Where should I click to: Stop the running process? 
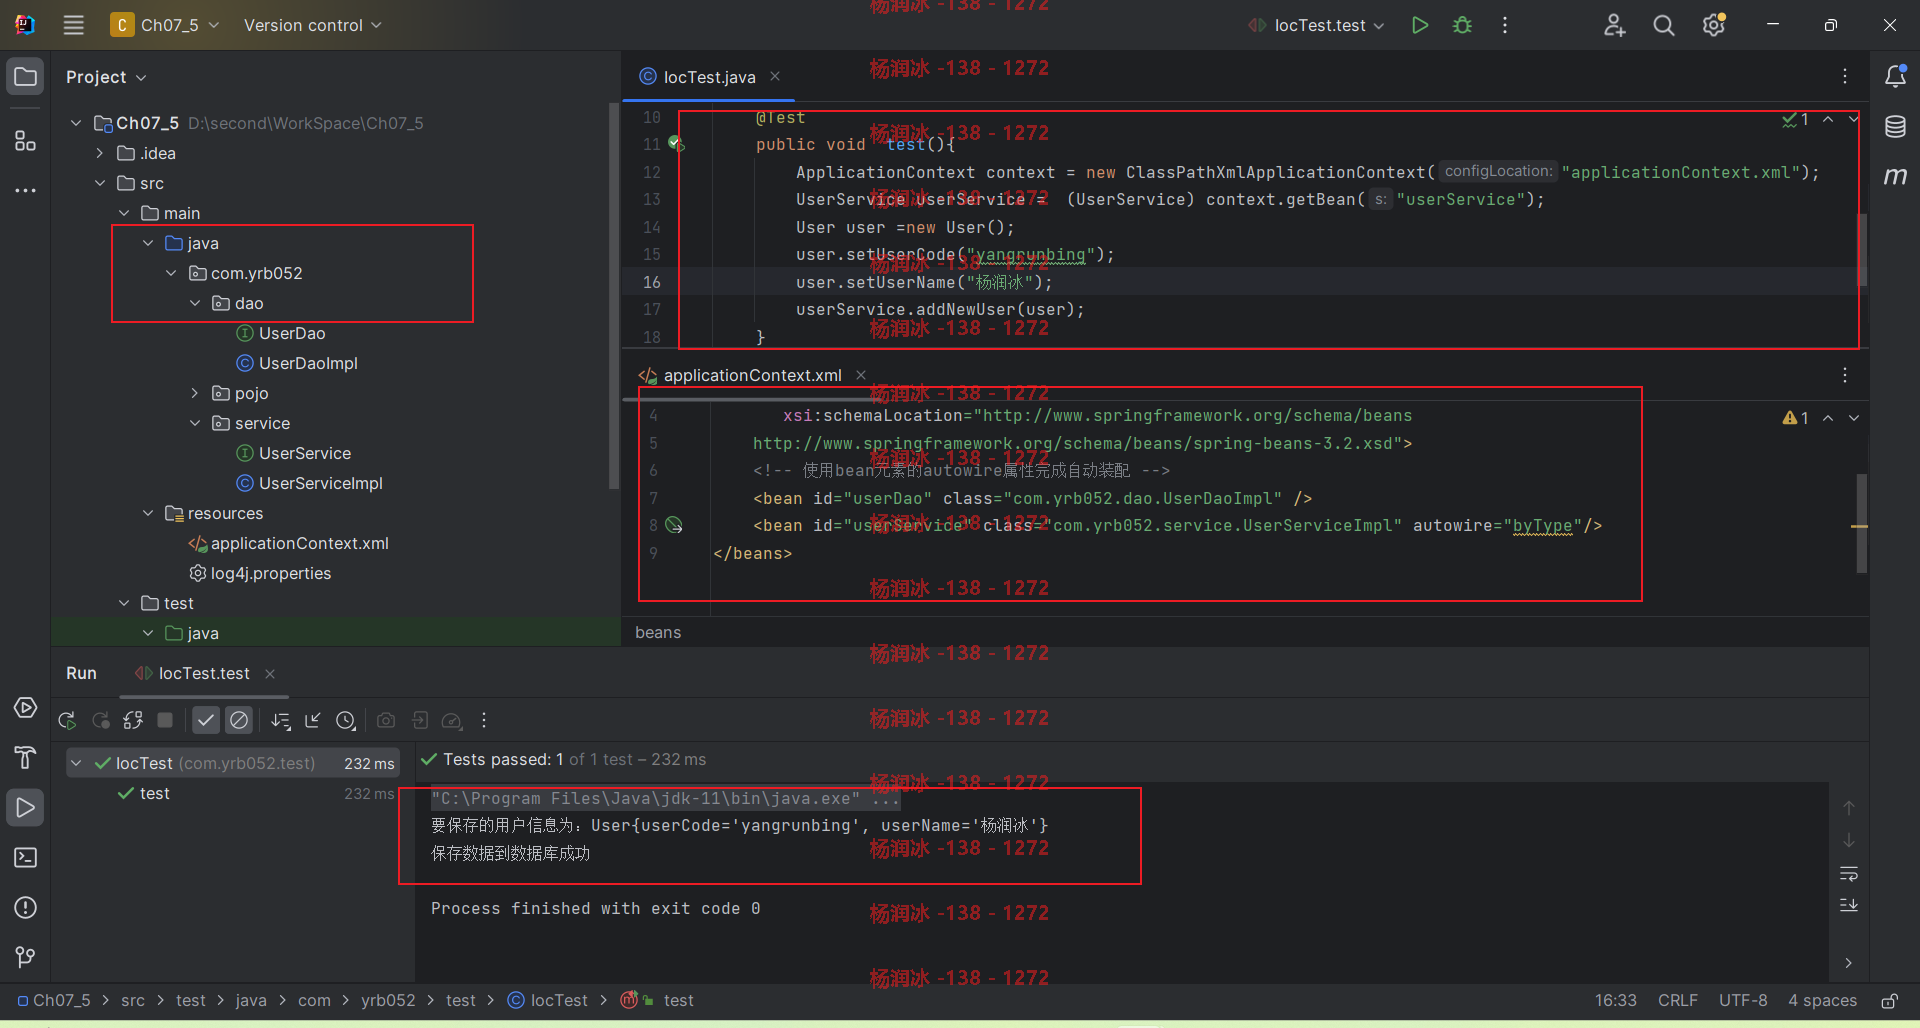[166, 720]
